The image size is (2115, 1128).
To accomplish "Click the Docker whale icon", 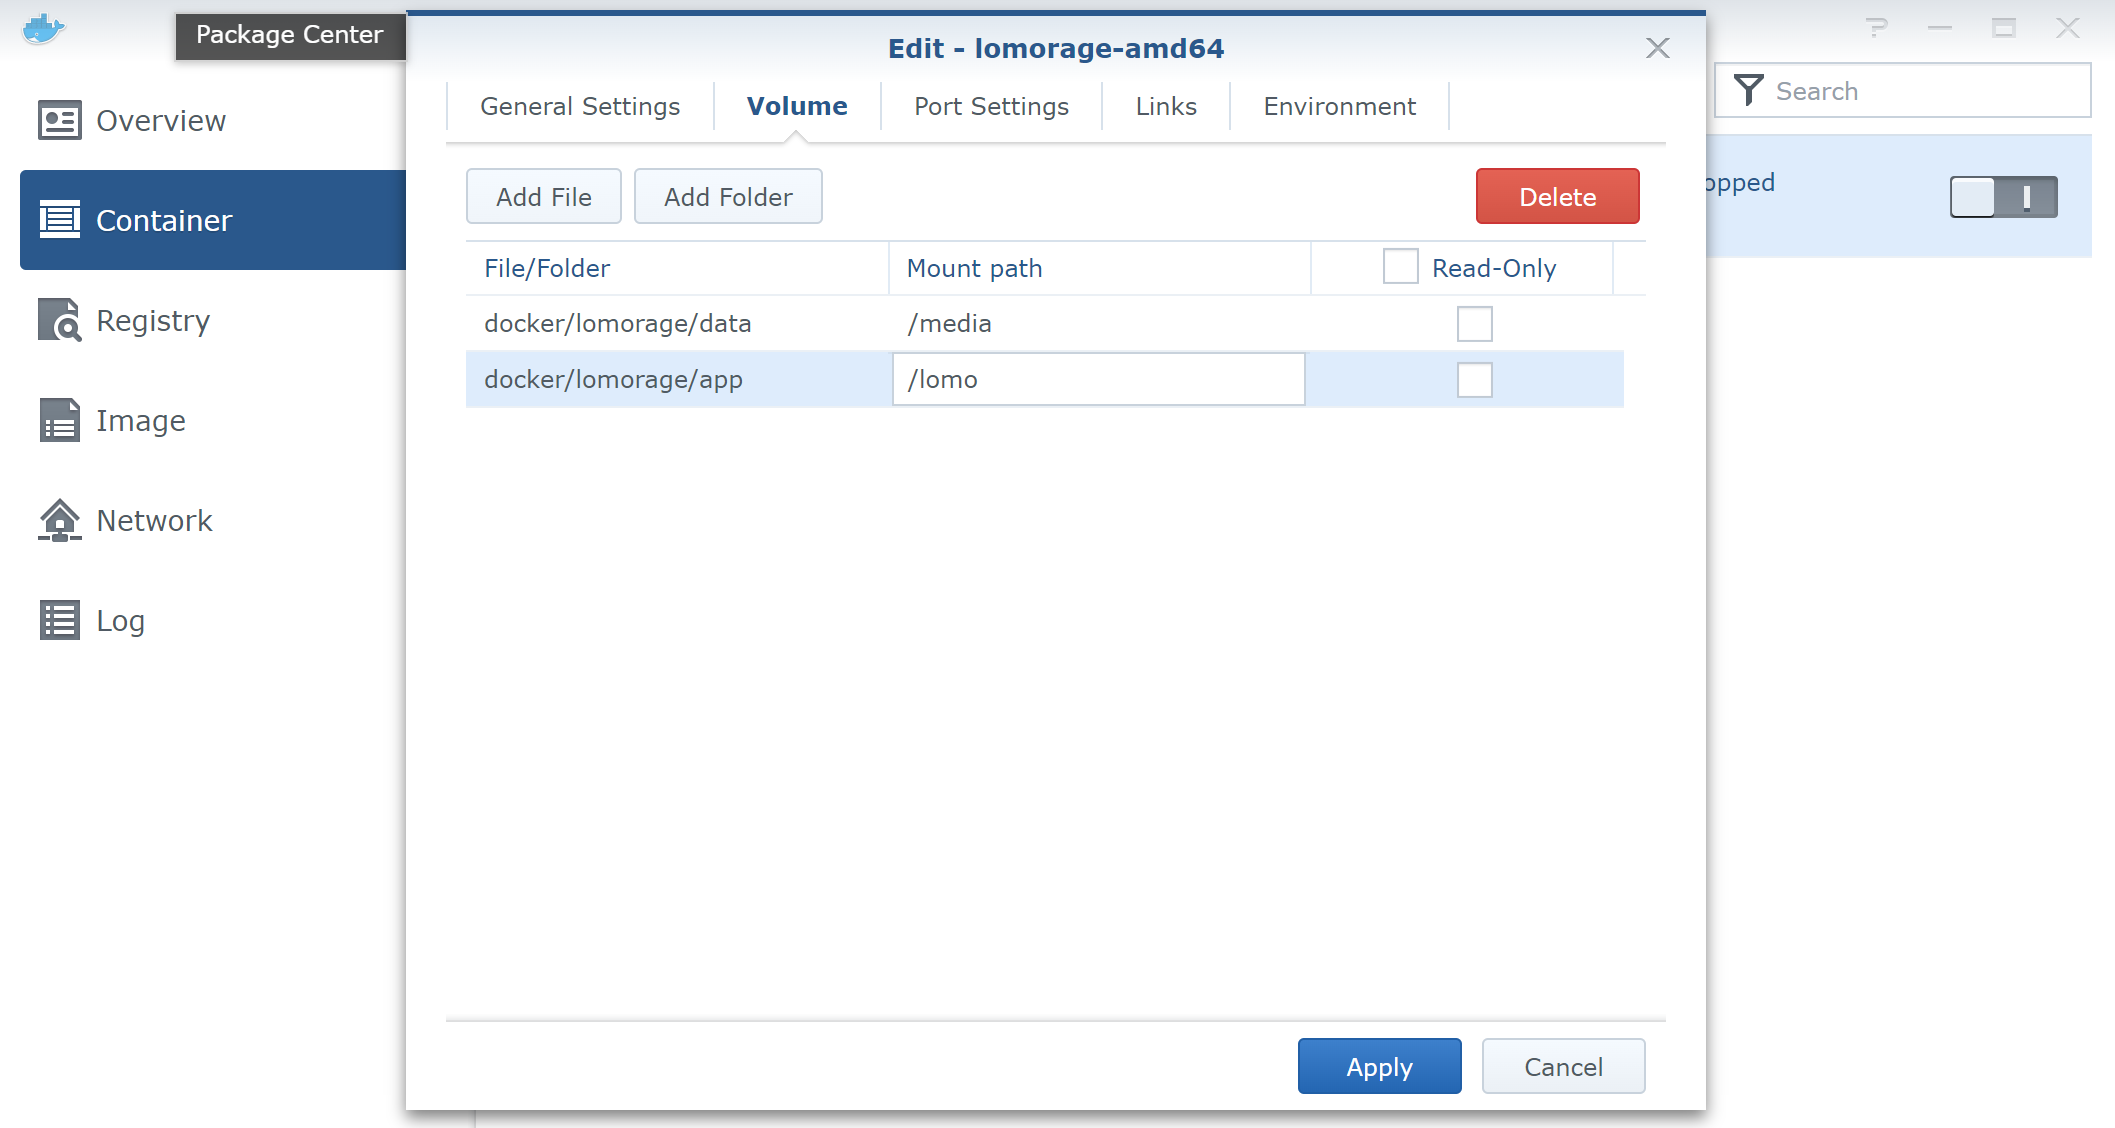I will pos(43,29).
